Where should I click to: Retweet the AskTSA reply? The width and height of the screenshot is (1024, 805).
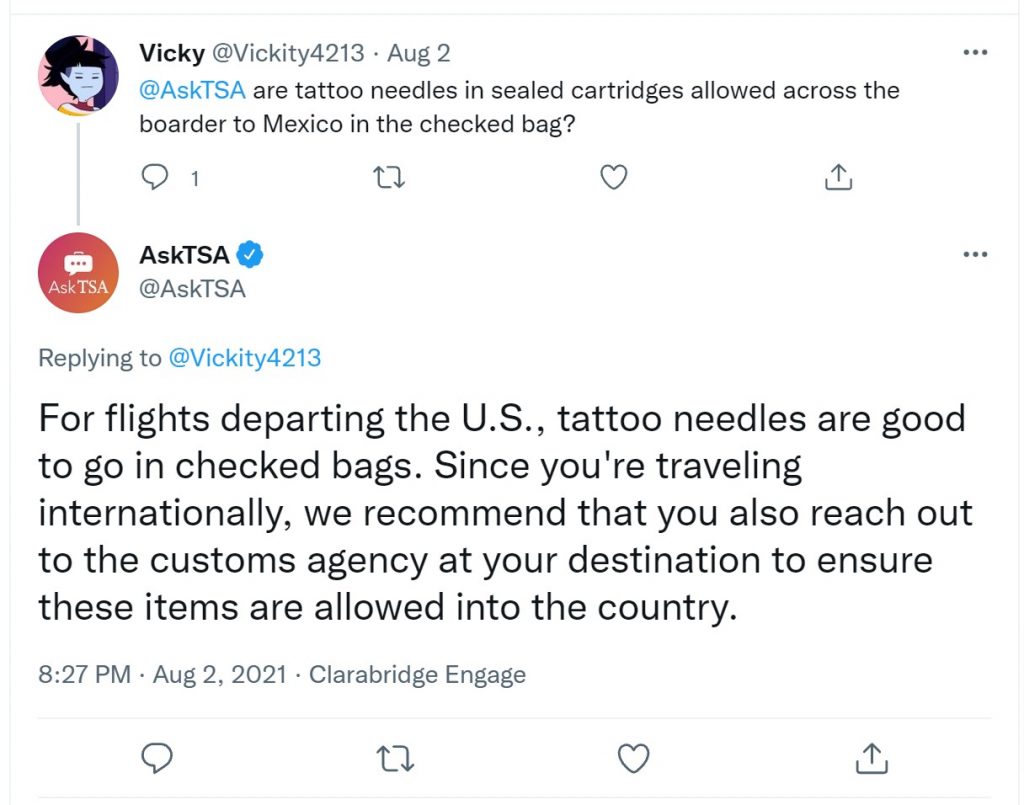396,759
